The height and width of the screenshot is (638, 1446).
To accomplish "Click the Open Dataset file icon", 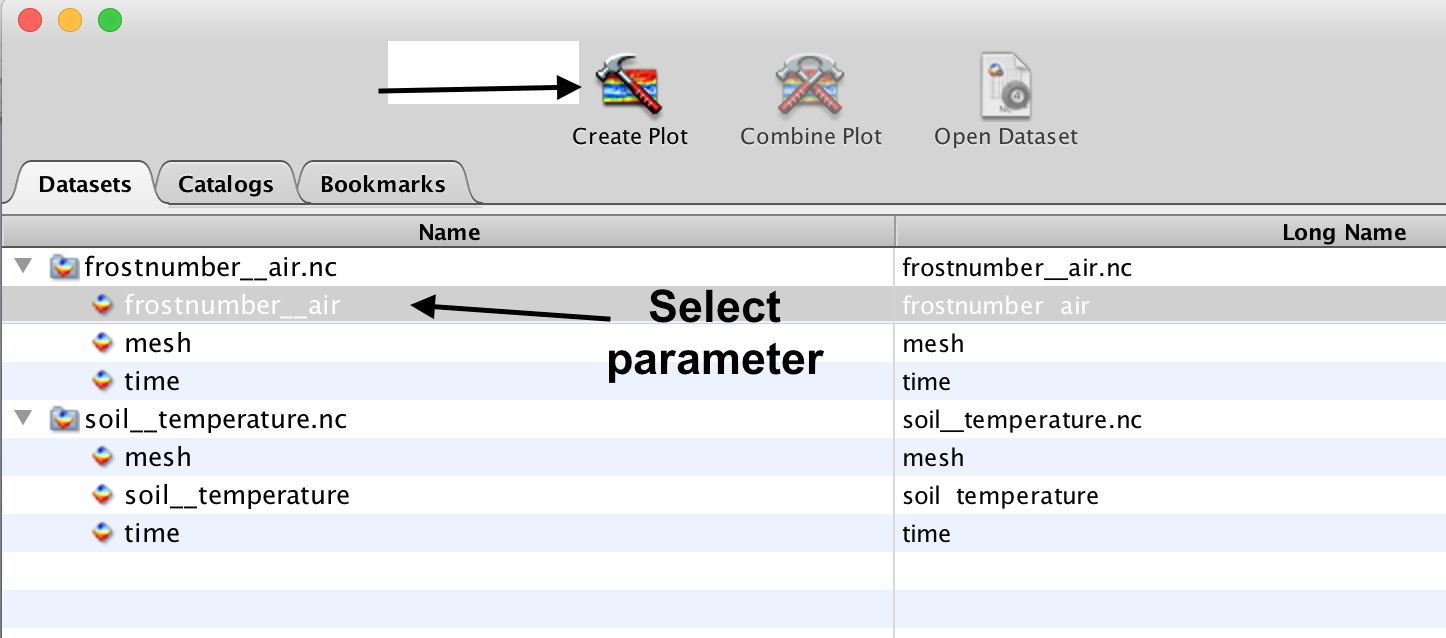I will pos(1005,86).
